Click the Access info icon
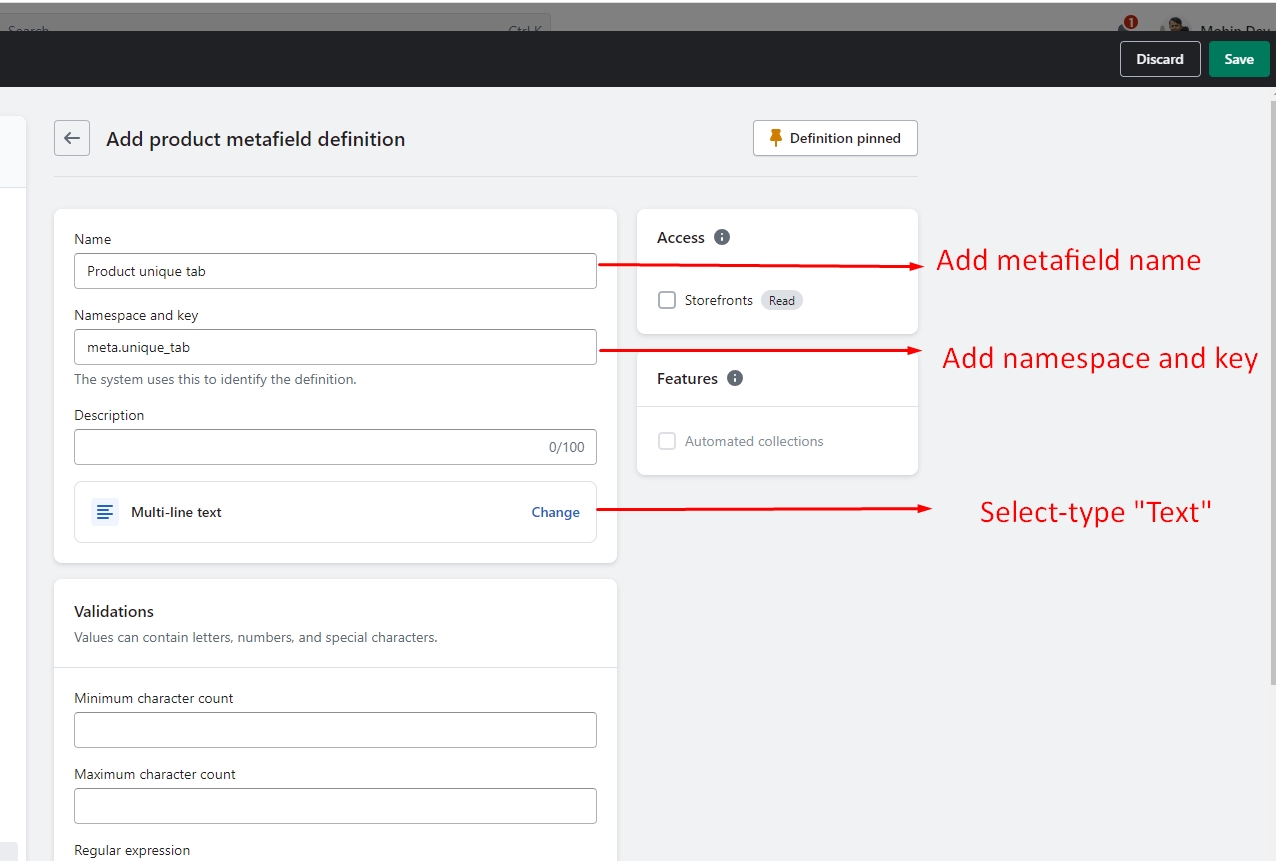1276x861 pixels. pyautogui.click(x=722, y=238)
